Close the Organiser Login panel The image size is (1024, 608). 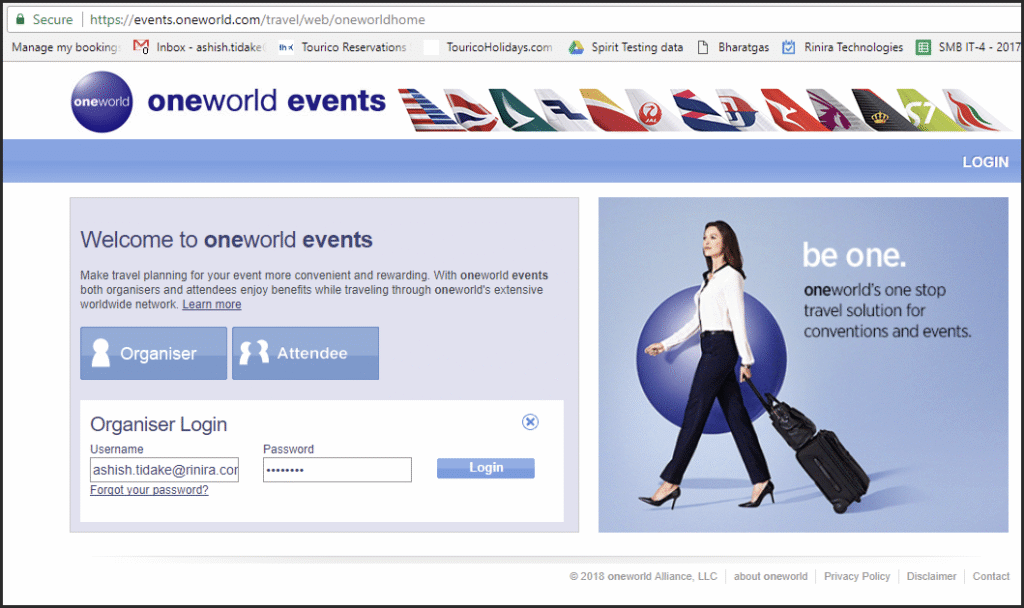click(530, 422)
